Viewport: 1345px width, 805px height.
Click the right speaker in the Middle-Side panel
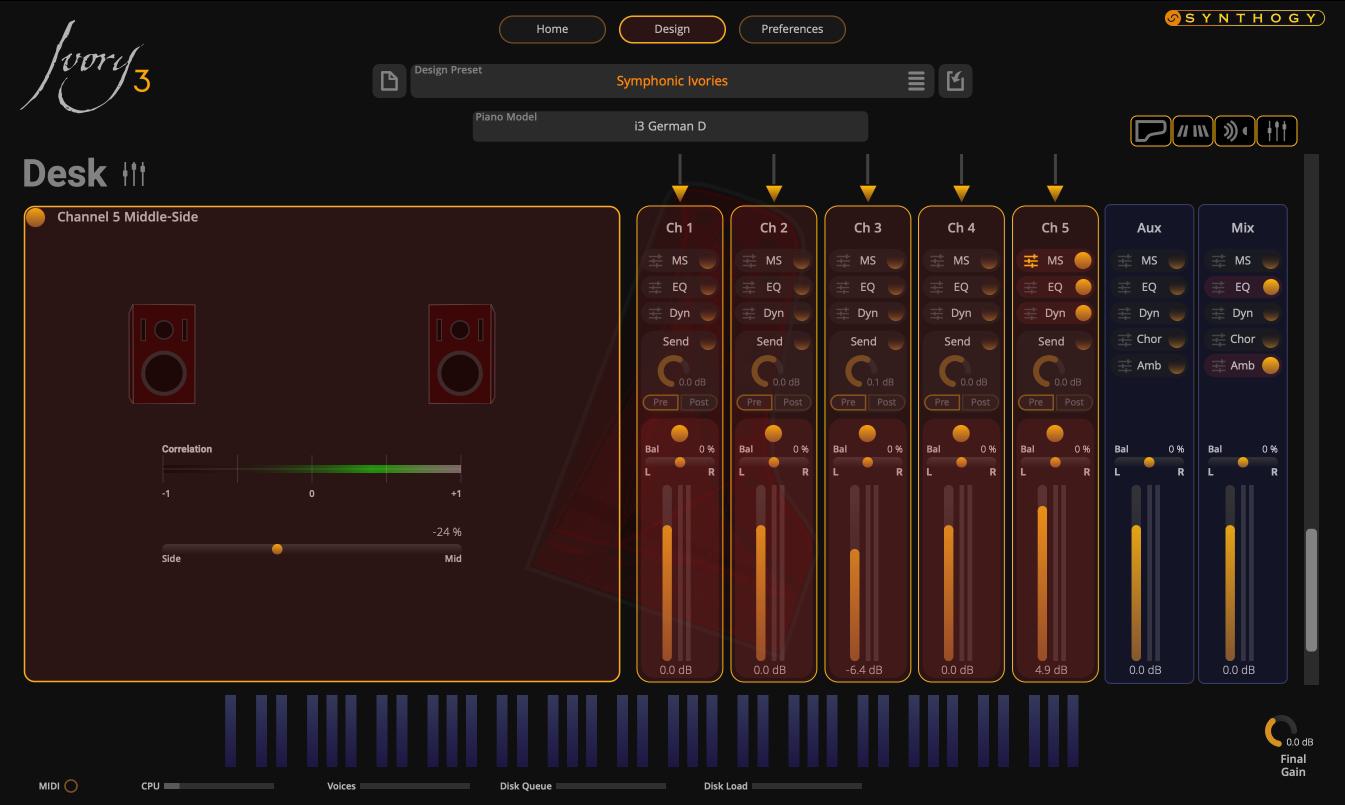point(460,354)
